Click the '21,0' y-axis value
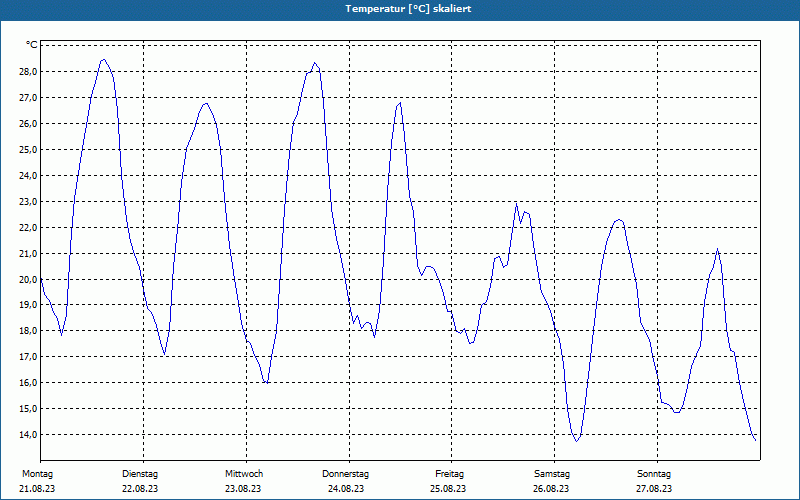 point(28,254)
